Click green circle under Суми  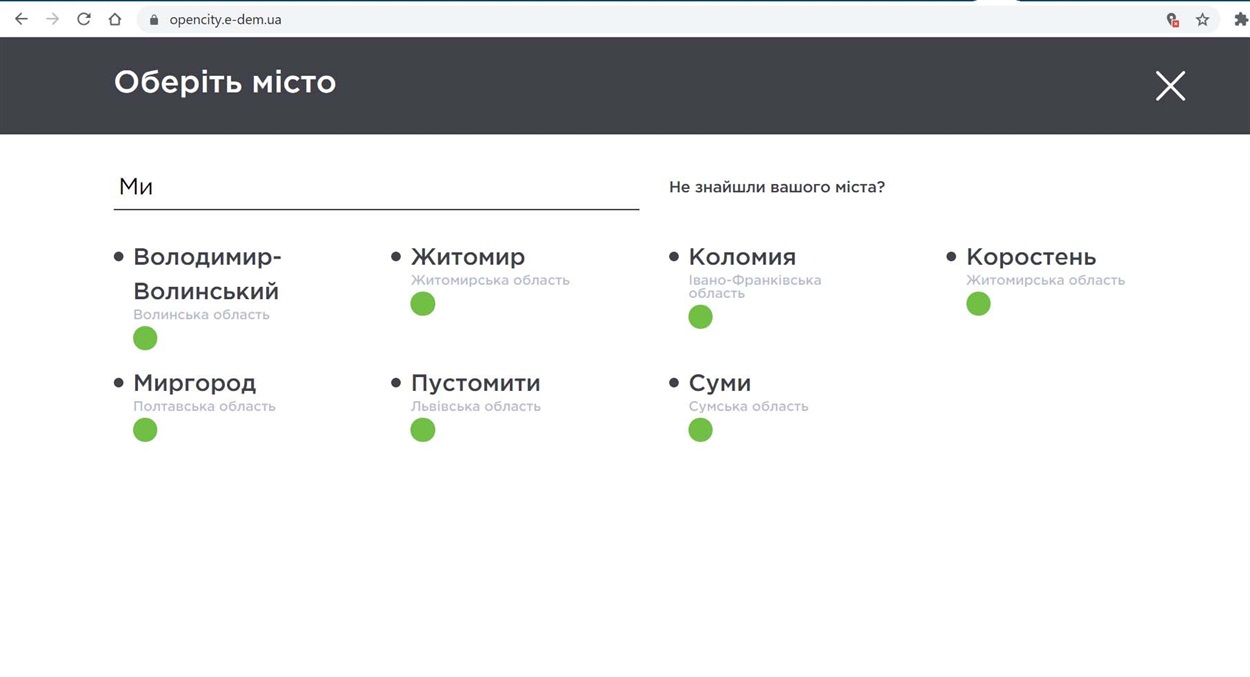coord(700,430)
